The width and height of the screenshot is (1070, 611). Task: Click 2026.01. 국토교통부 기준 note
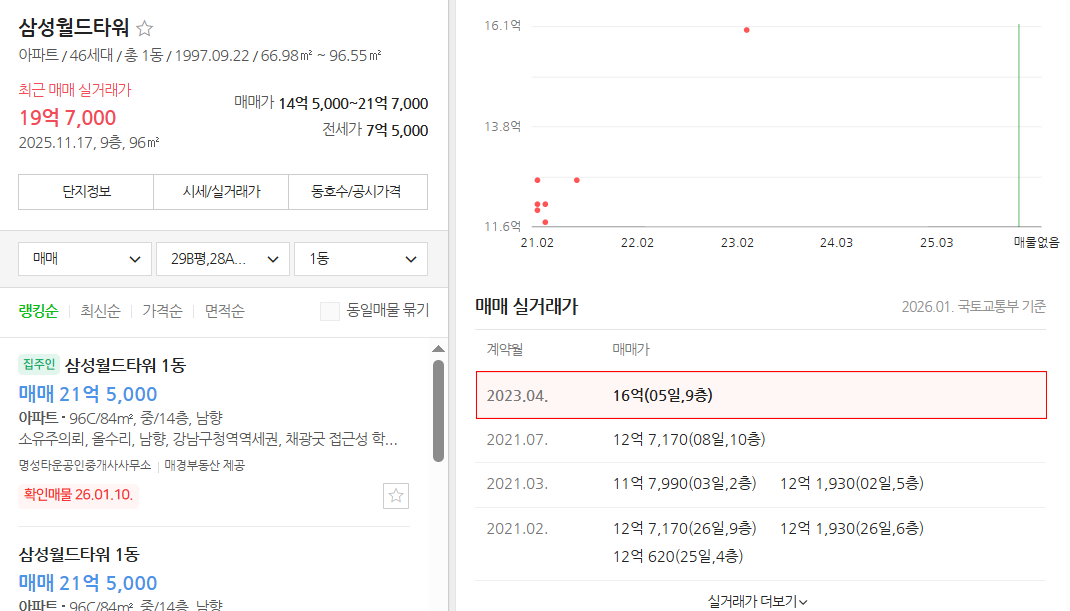point(973,307)
